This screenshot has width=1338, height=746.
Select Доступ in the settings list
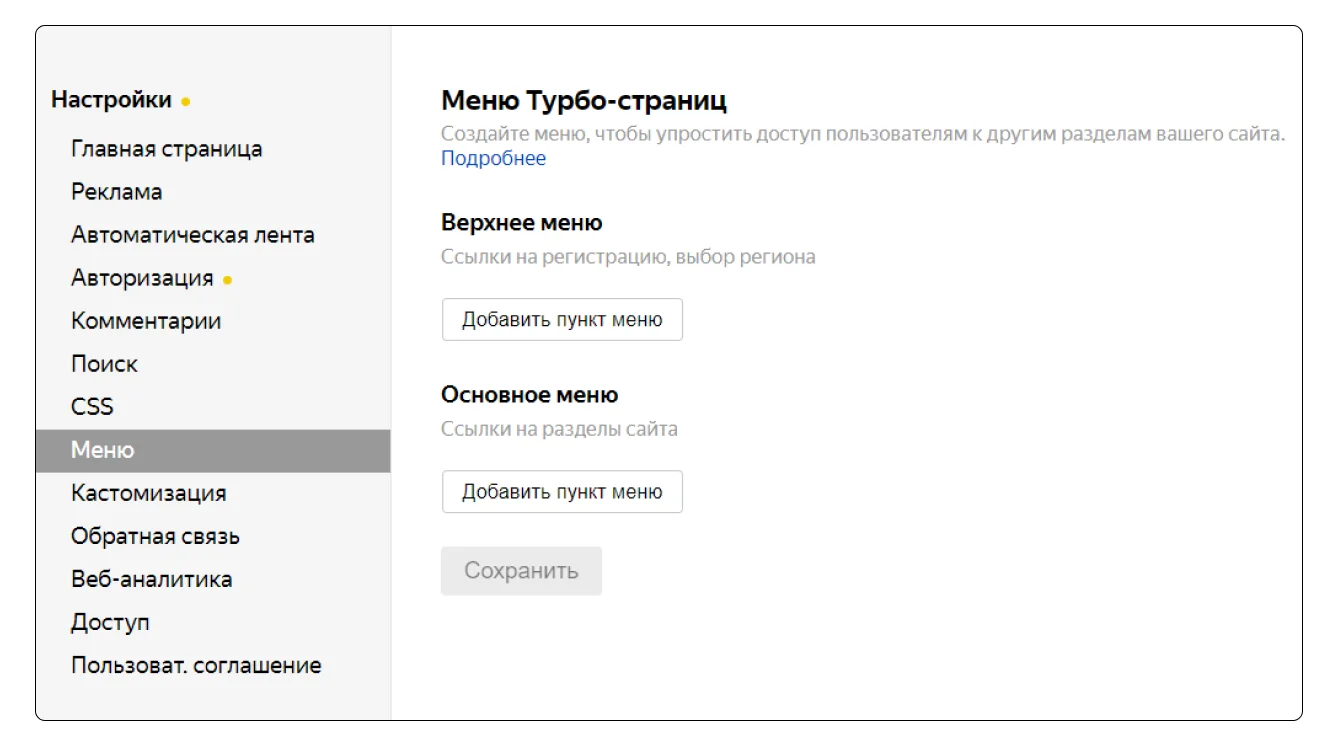coord(110,622)
